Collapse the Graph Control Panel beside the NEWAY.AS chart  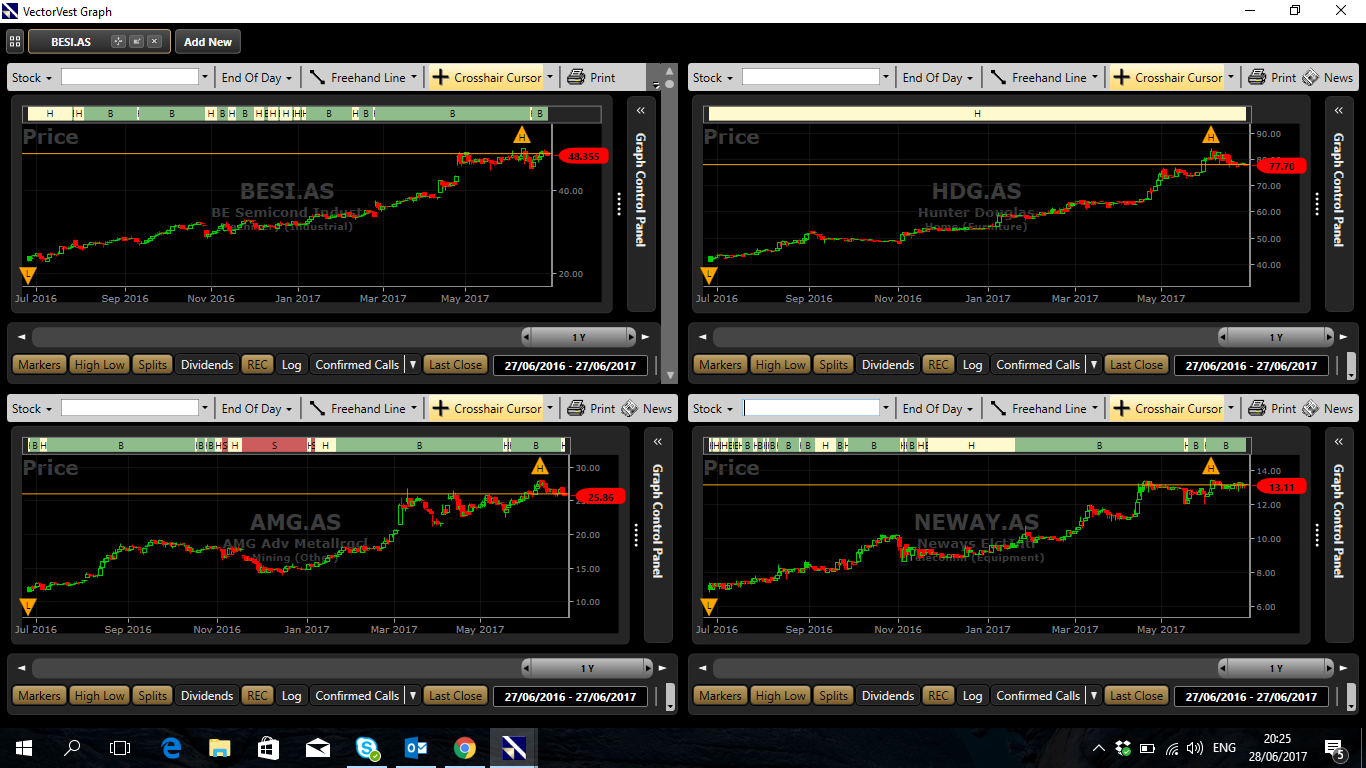[x=1340, y=441]
